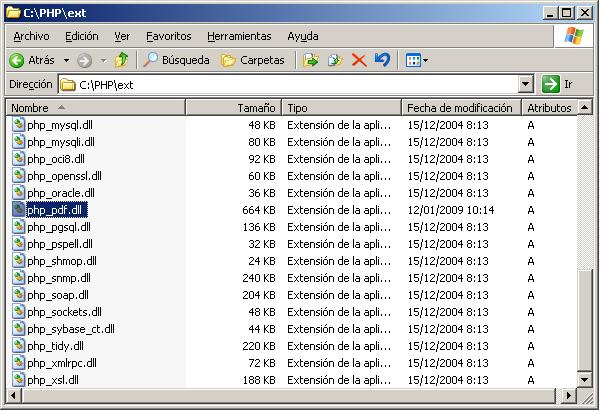Screen dimensions: 599x410
Task: Expand the address bar dropdown
Action: coord(526,84)
